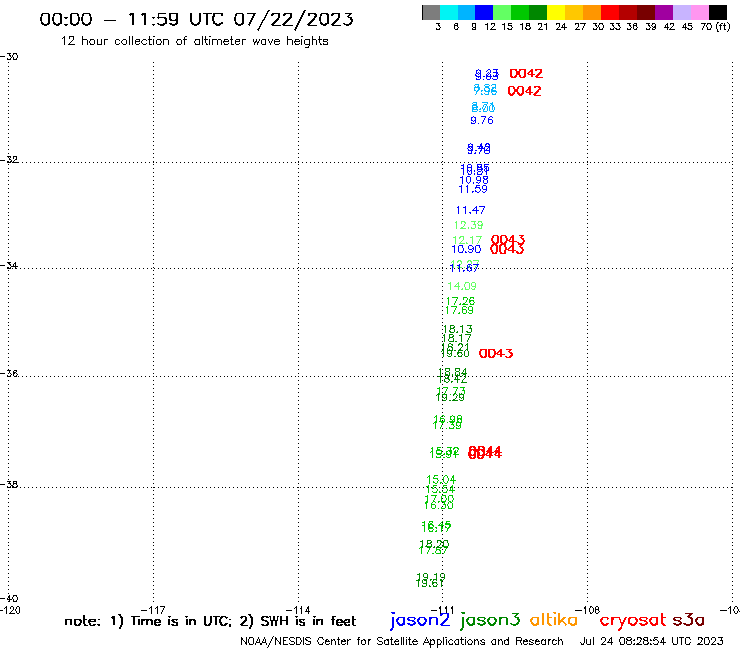This screenshot has width=740, height=650.
Task: Click the latitude axis label -32
Action: click(x=9, y=160)
